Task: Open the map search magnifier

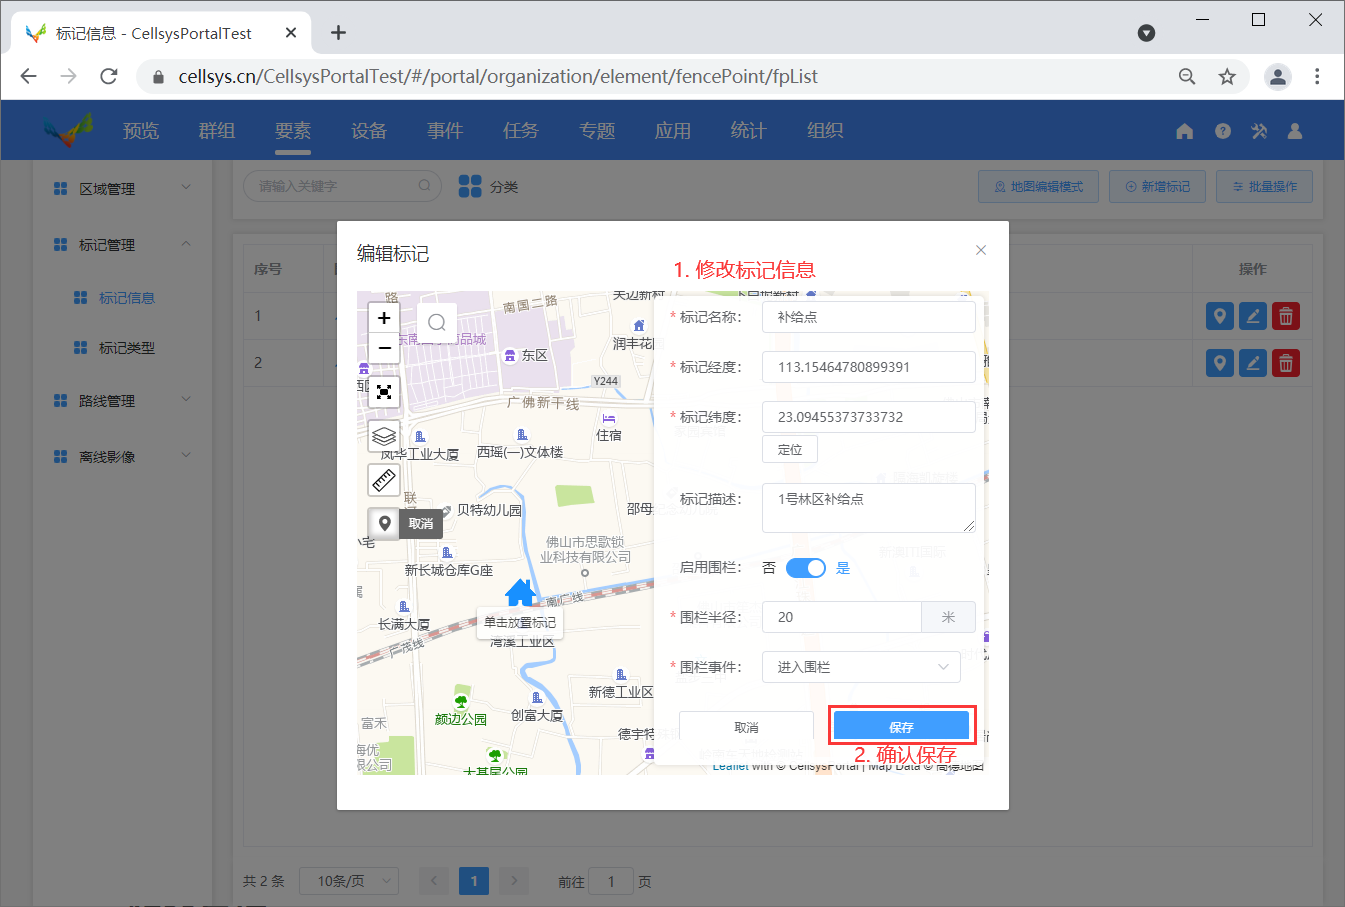Action: (436, 322)
